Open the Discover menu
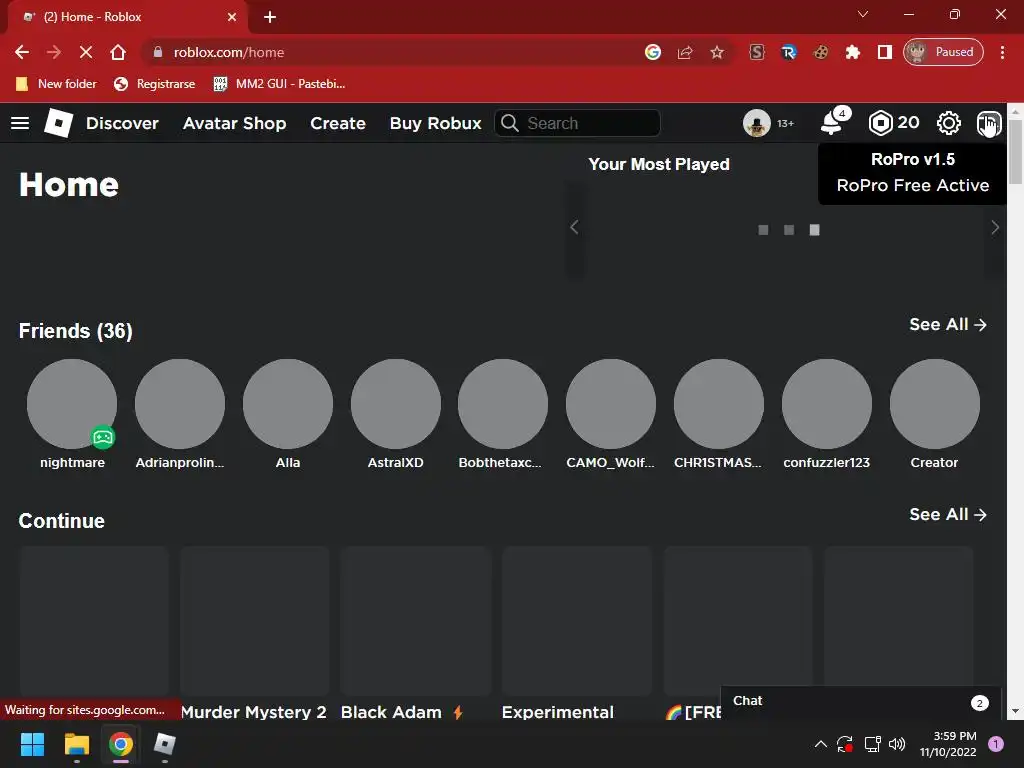 [x=122, y=123]
